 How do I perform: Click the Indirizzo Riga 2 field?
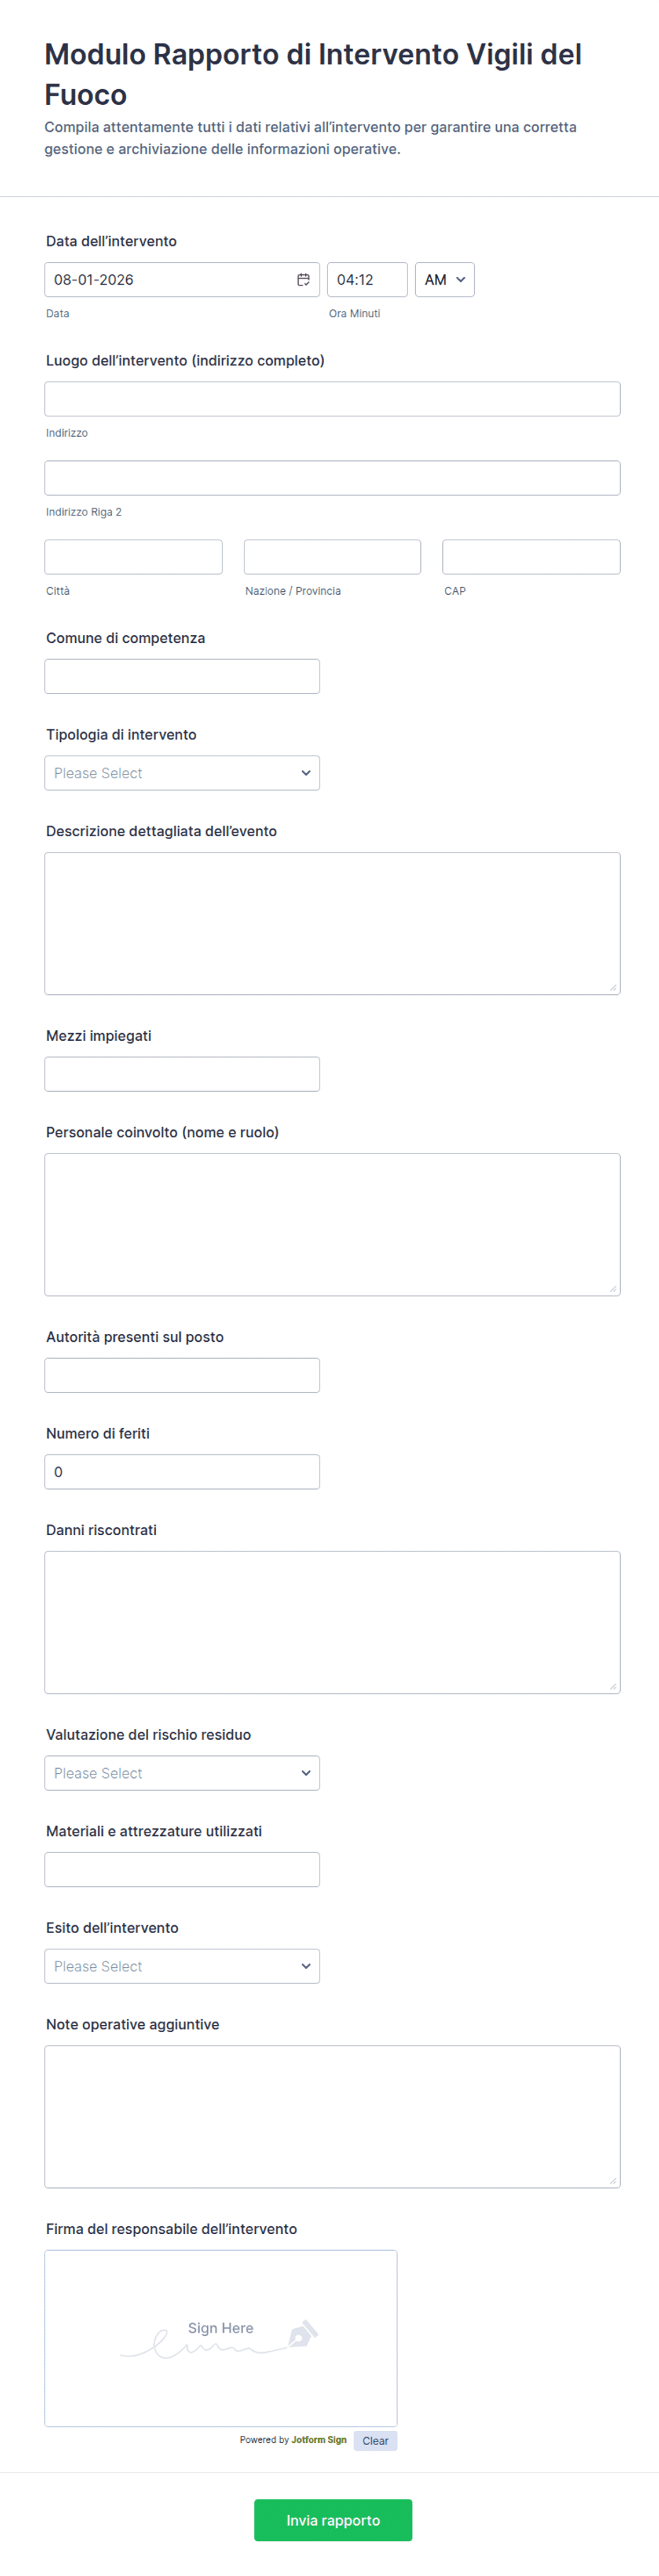coord(332,478)
